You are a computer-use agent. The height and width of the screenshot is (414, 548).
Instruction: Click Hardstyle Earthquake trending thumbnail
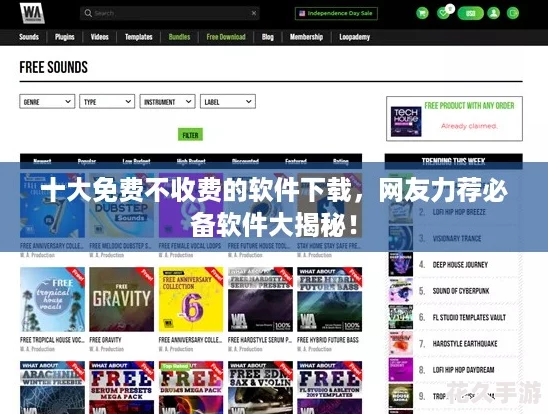pyautogui.click(x=401, y=343)
